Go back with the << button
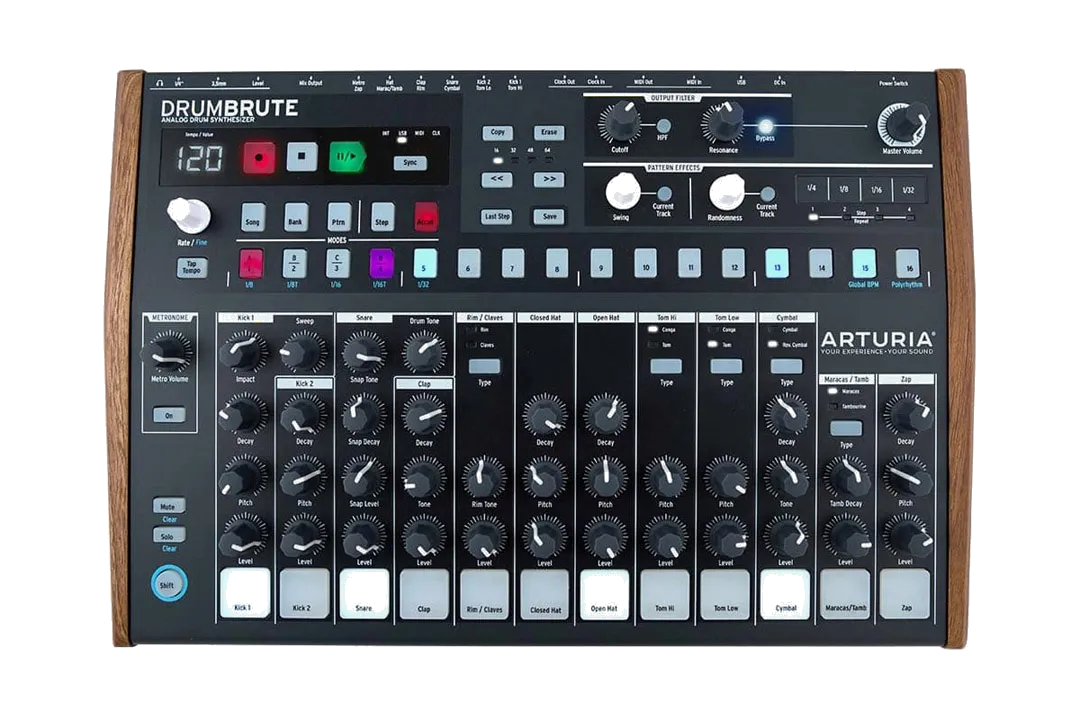 coord(497,179)
